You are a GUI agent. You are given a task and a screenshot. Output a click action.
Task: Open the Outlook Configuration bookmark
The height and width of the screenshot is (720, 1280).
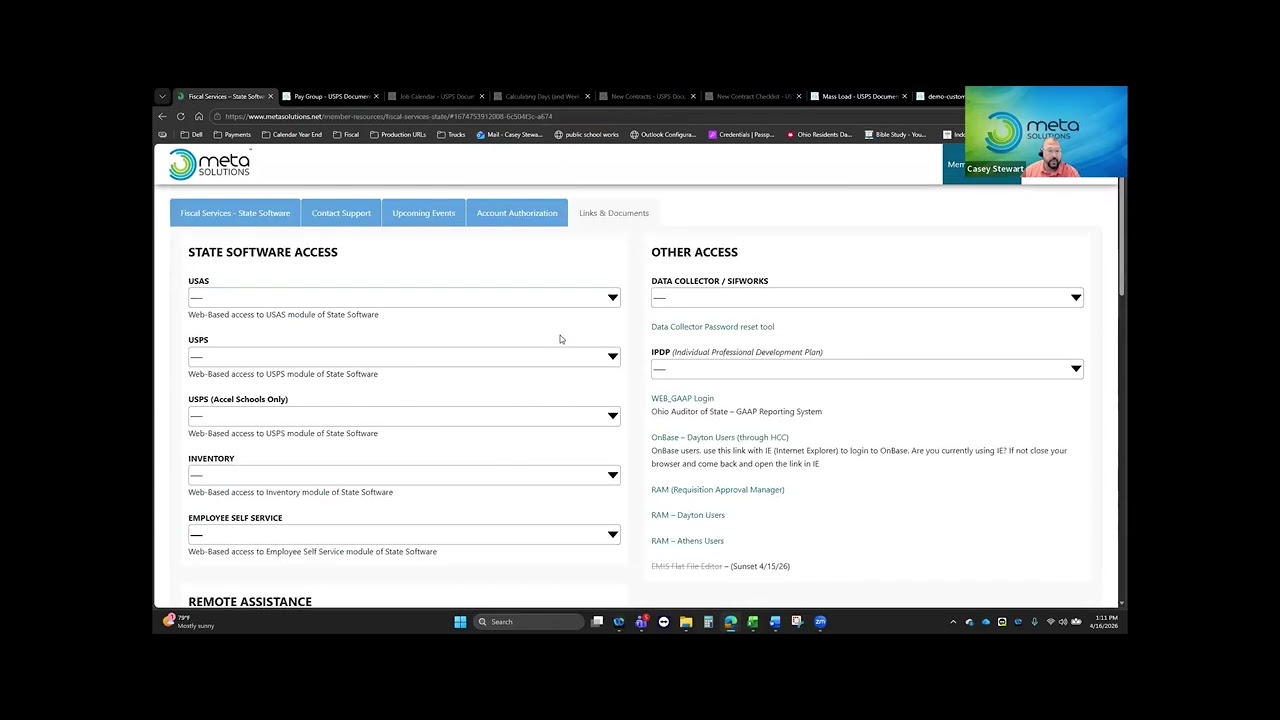pos(663,134)
